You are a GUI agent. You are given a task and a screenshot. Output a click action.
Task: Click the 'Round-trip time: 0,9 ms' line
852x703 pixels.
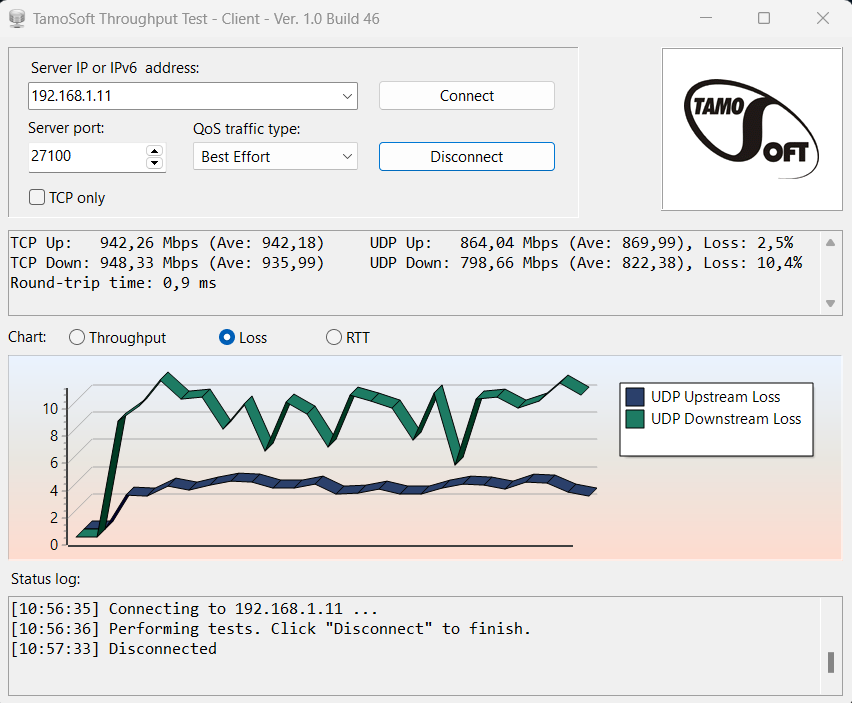click(113, 283)
